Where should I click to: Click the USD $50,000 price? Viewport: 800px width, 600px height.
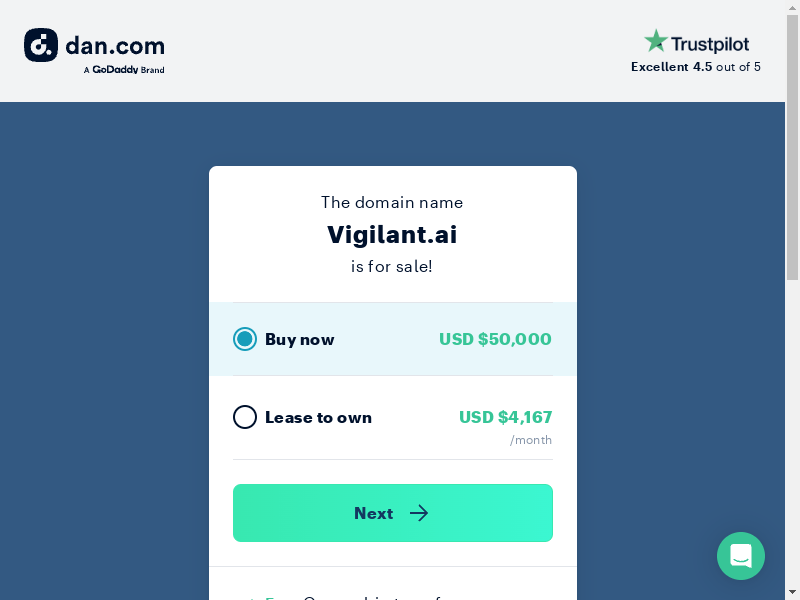point(495,339)
